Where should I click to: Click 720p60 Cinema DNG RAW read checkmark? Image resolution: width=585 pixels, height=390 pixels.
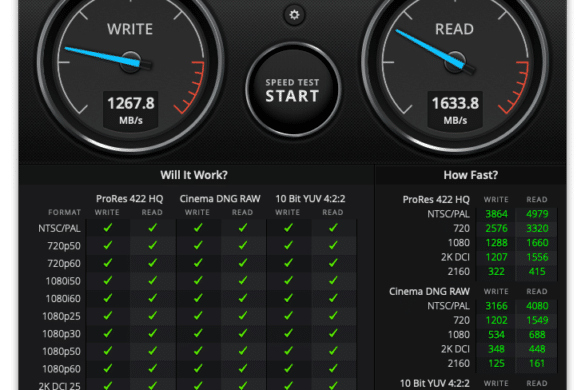[x=243, y=263]
